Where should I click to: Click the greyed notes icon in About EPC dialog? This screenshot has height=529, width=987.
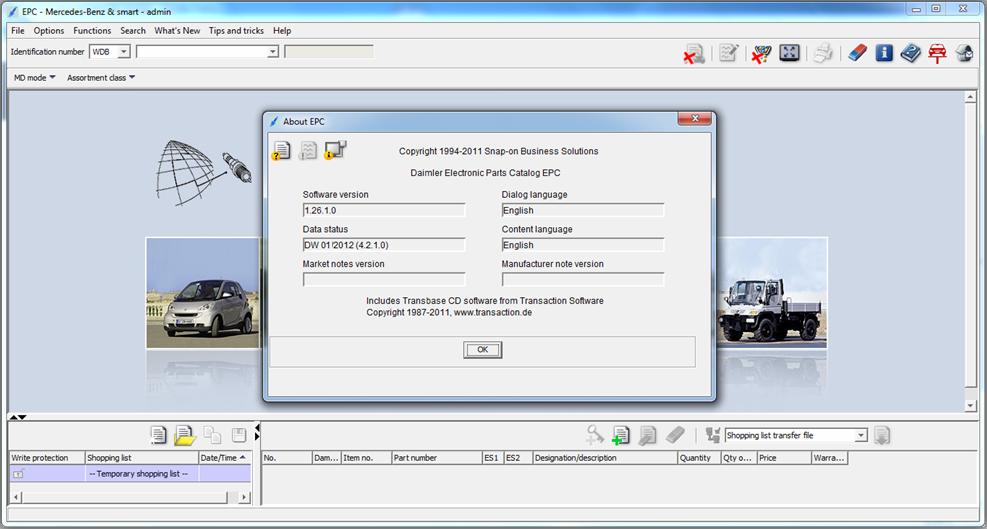[x=307, y=151]
